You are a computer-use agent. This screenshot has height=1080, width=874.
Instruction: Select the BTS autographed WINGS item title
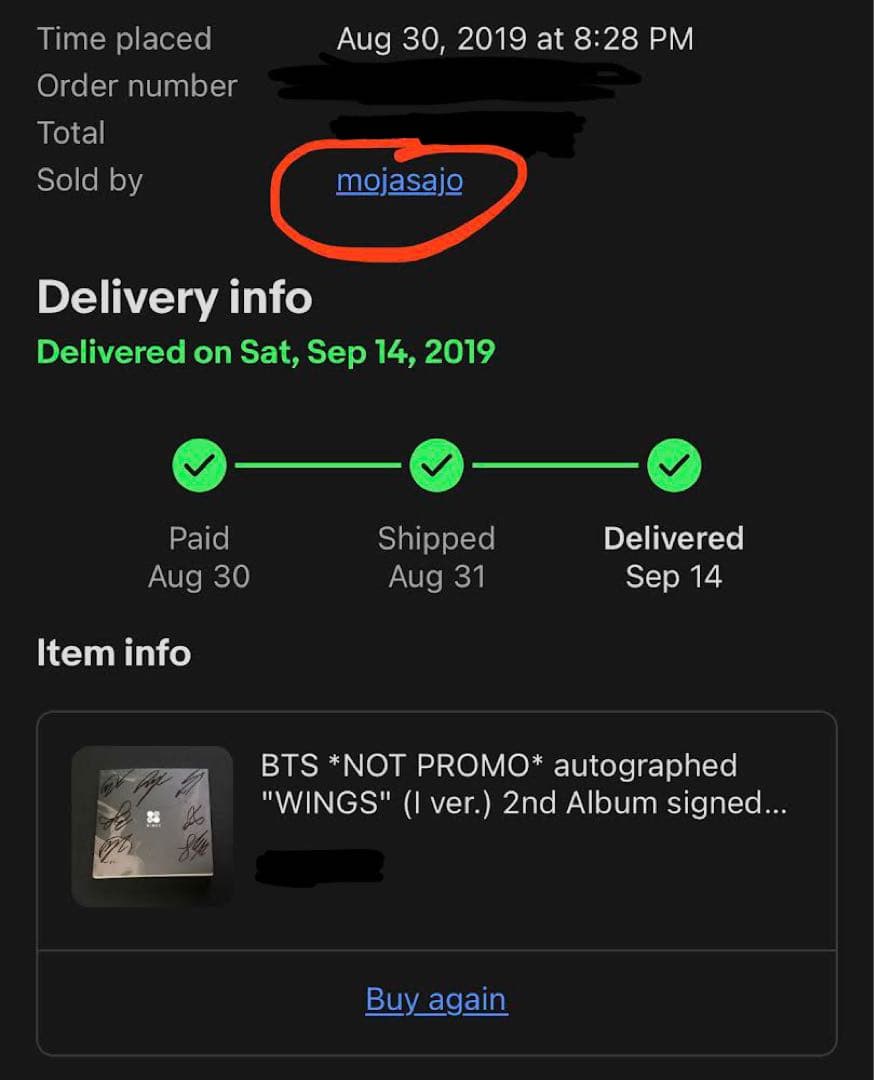pos(523,784)
